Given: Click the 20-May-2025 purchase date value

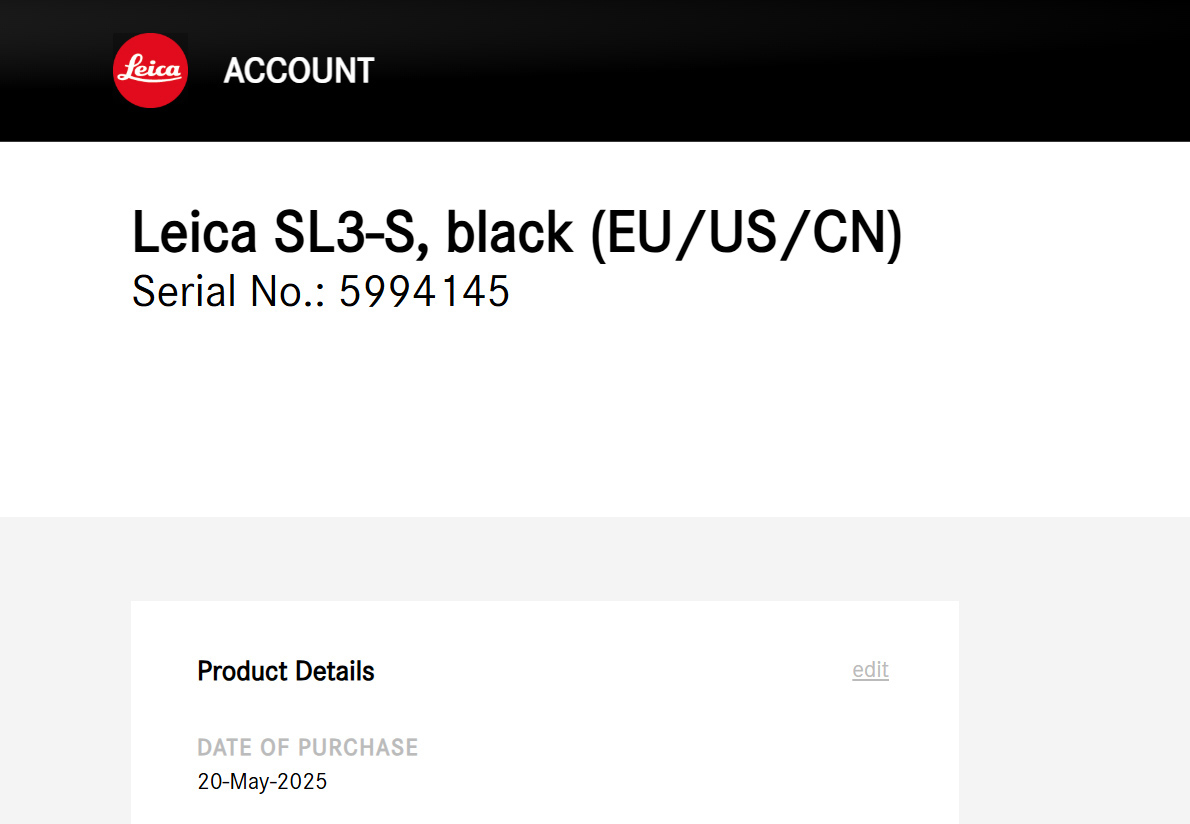Looking at the screenshot, I should pos(262,781).
